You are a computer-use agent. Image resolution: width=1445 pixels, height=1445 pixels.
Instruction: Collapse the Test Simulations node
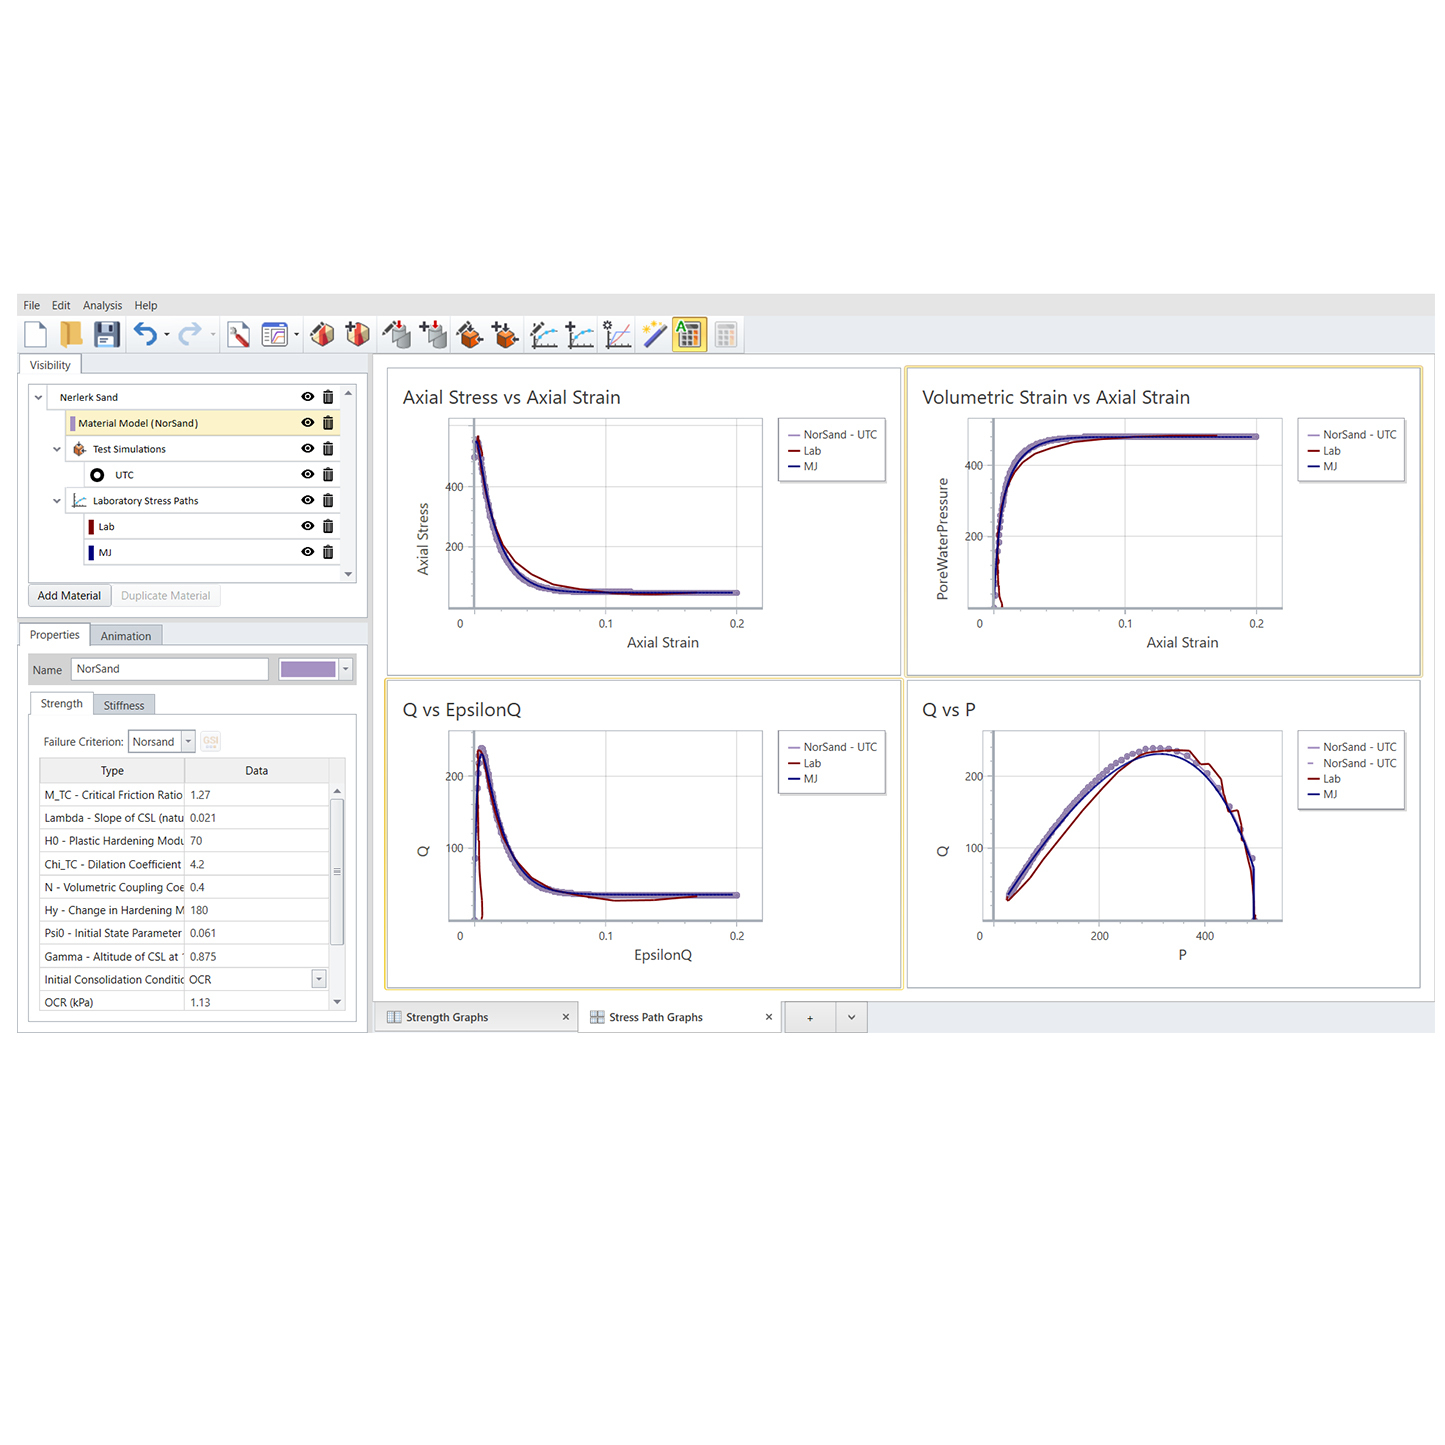(x=57, y=449)
